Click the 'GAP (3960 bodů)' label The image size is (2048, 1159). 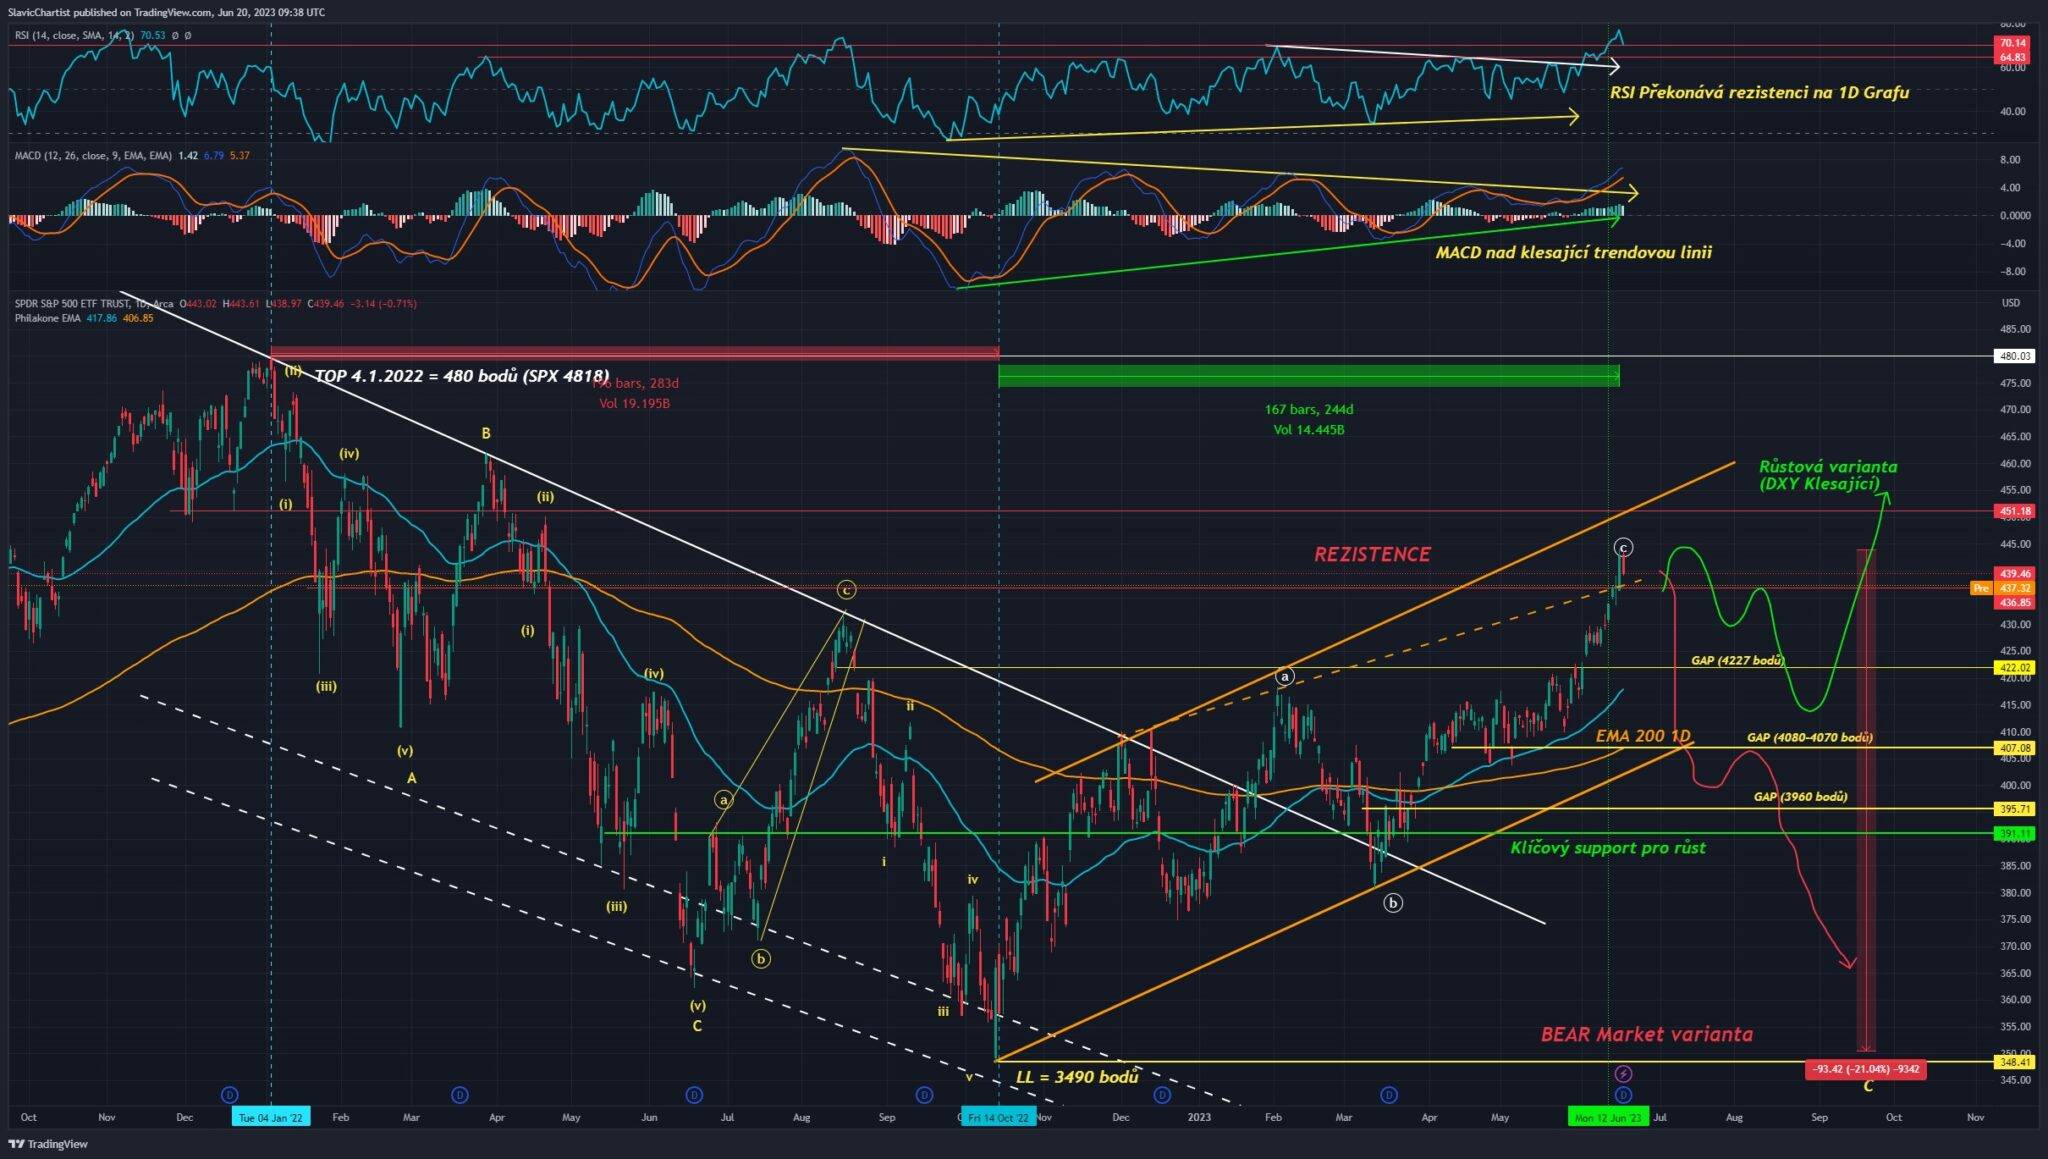point(1800,797)
